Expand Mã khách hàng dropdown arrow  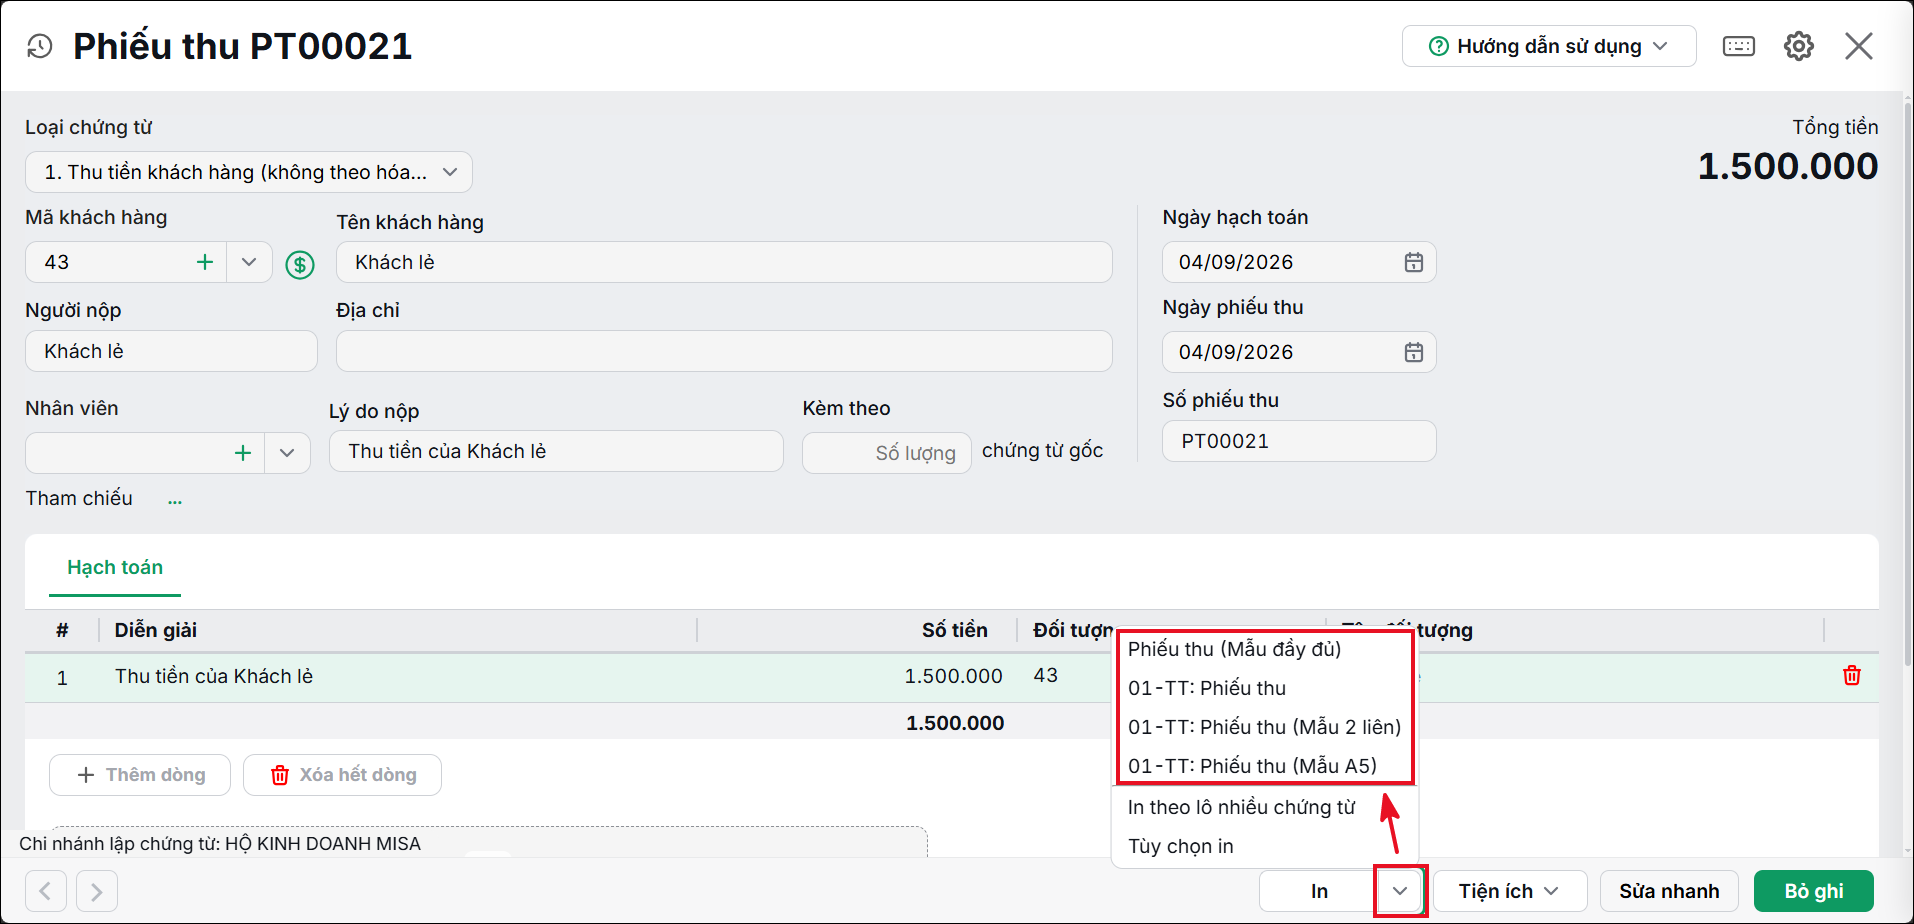coord(249,262)
